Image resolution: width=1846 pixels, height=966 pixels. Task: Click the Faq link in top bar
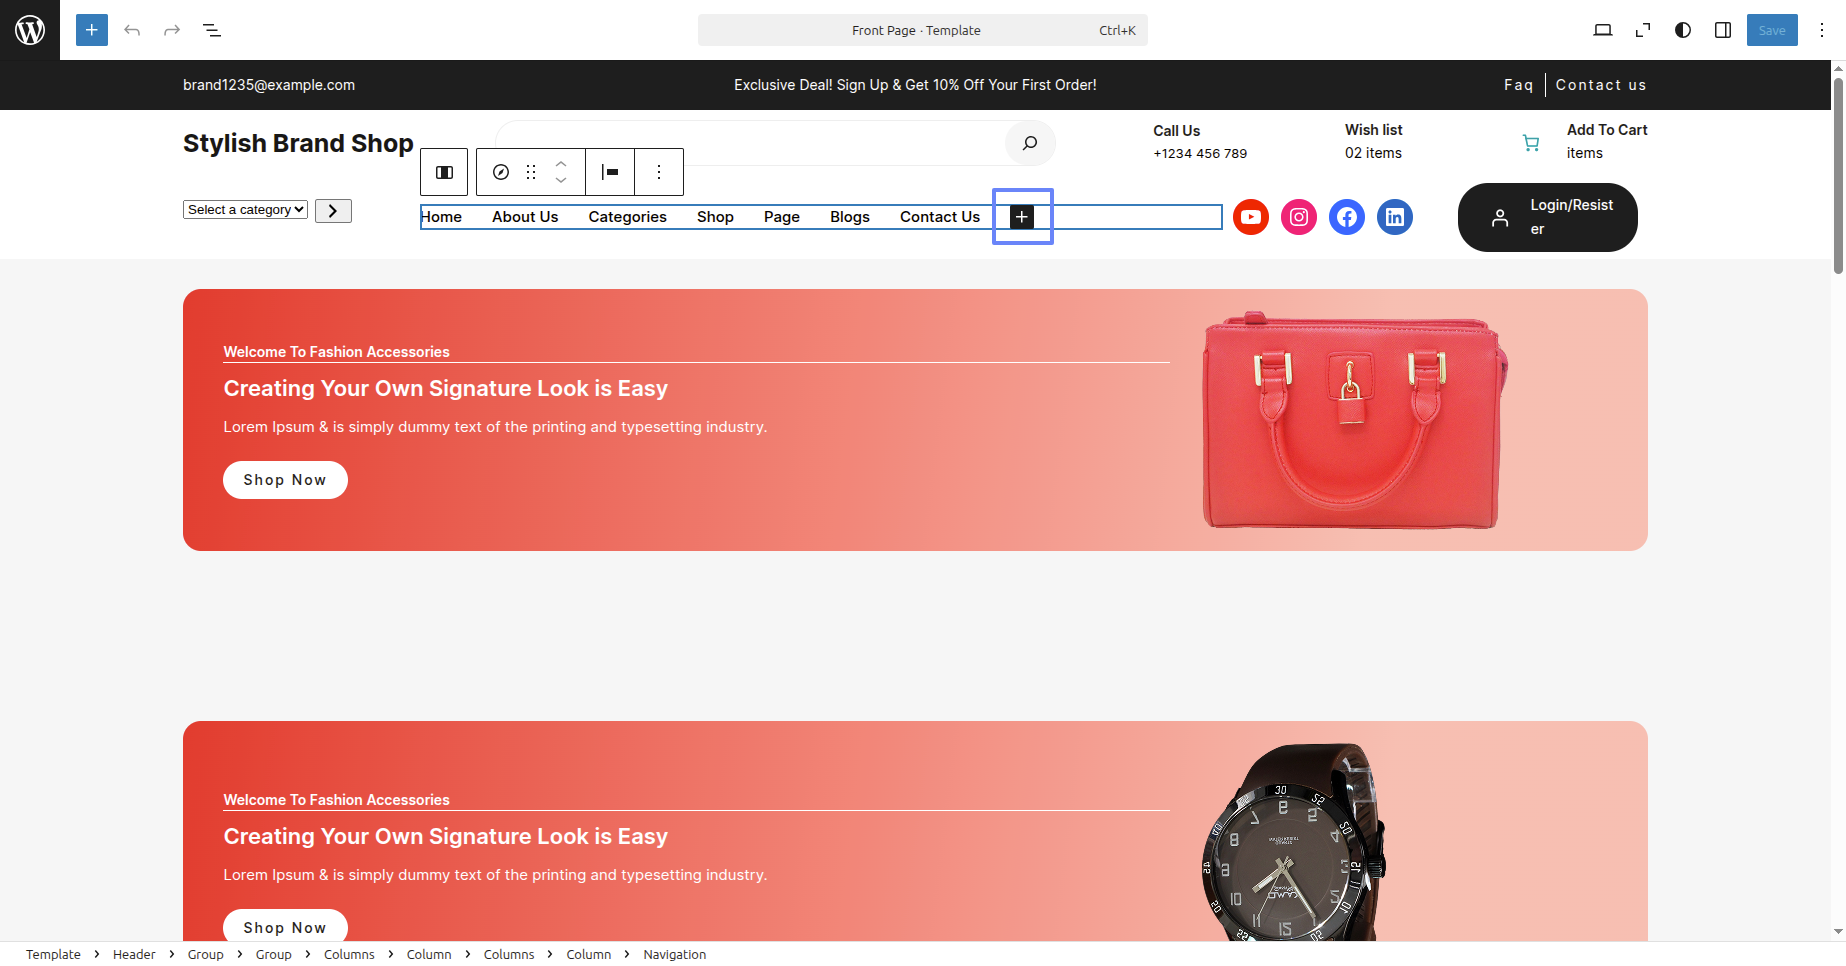[x=1518, y=85]
